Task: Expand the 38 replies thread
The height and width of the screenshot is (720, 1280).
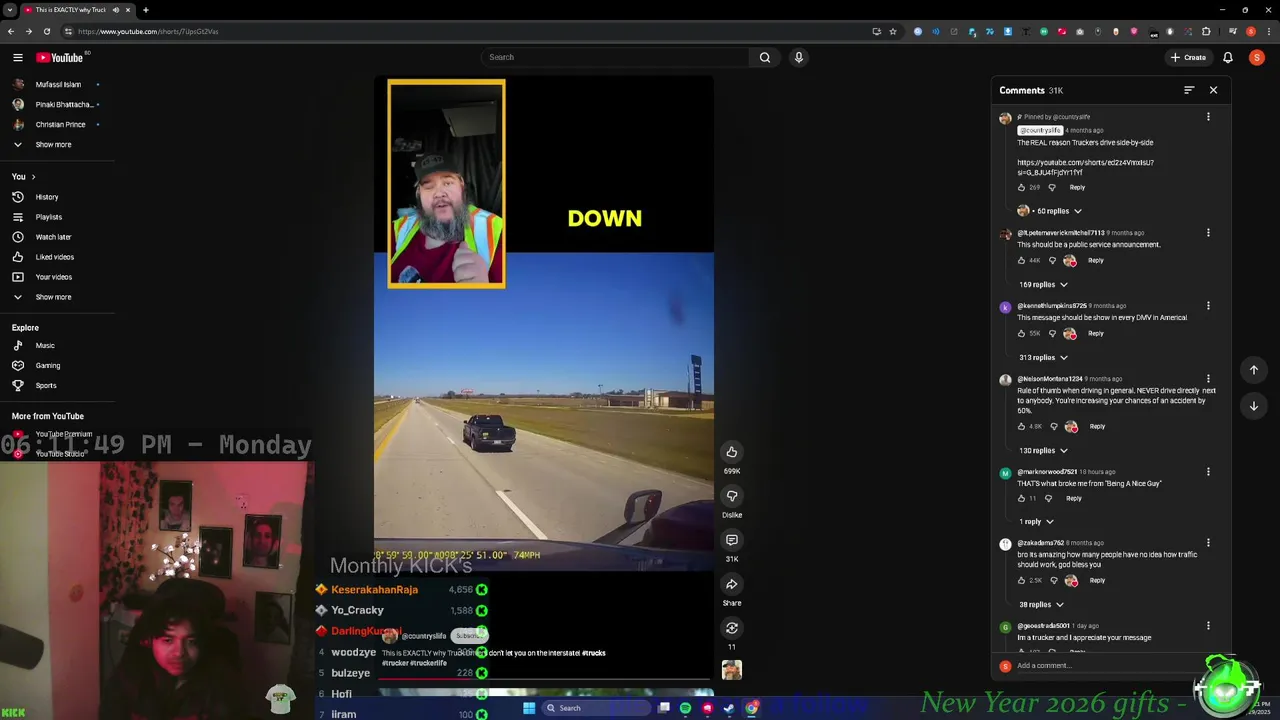Action: 1041,604
